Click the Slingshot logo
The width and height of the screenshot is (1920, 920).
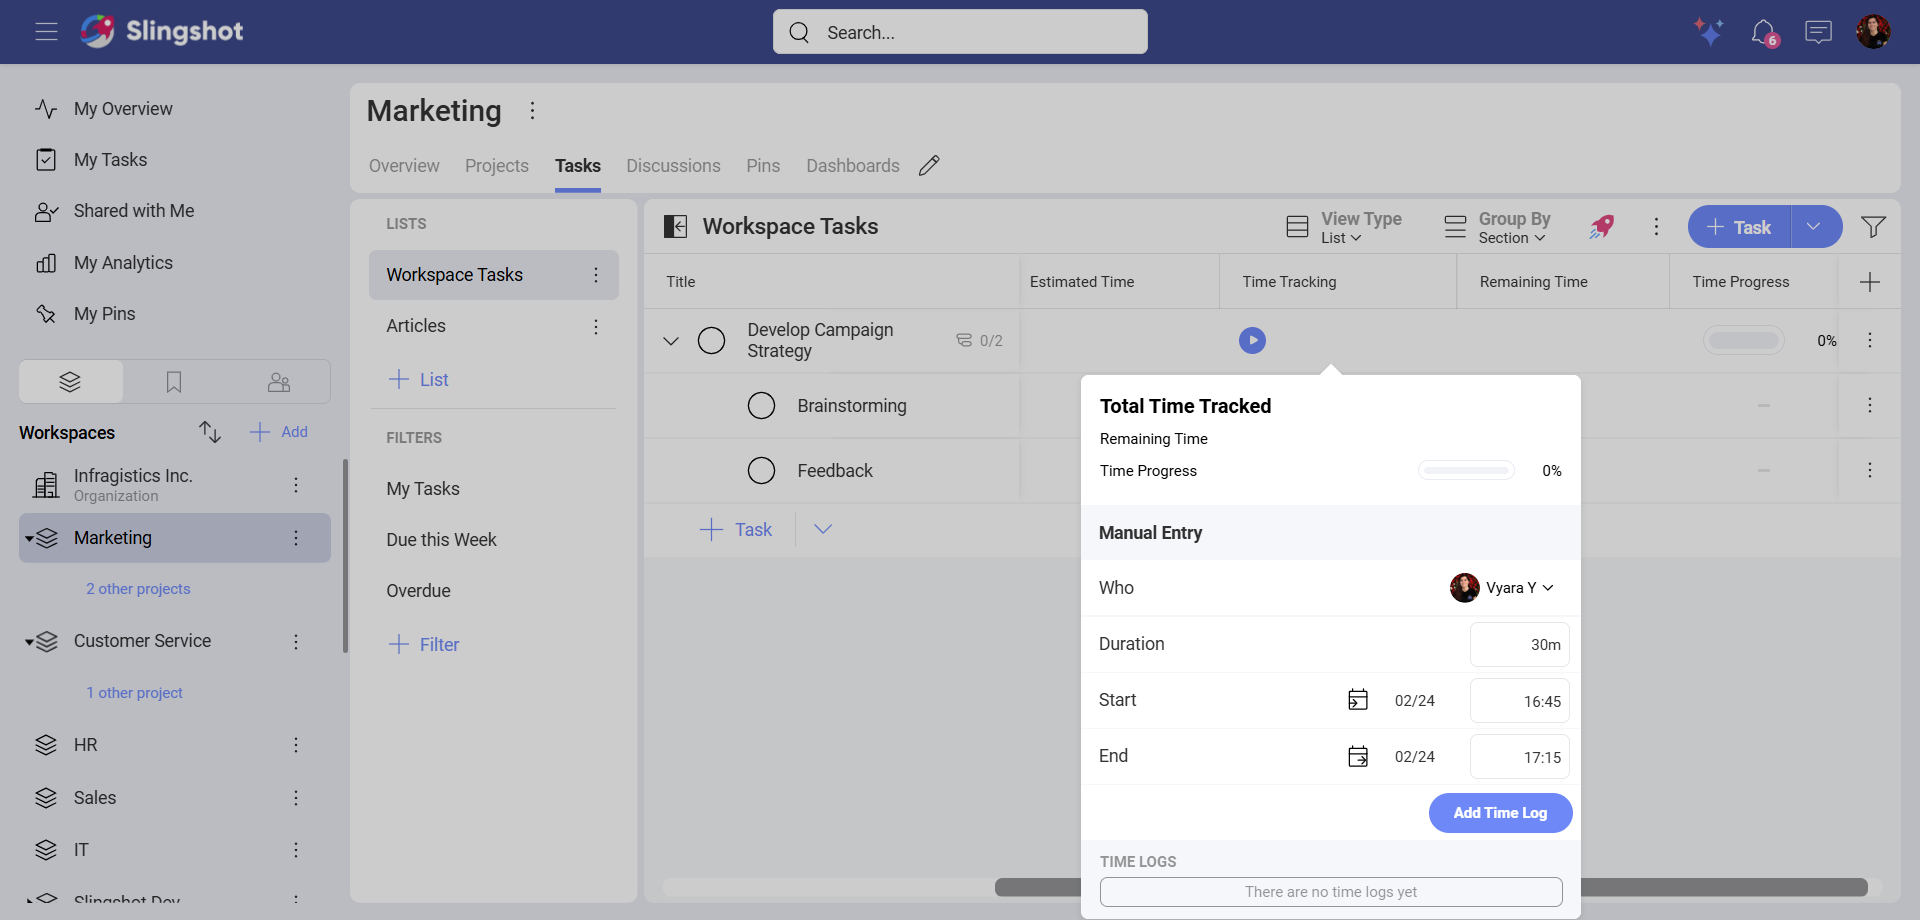pyautogui.click(x=162, y=31)
